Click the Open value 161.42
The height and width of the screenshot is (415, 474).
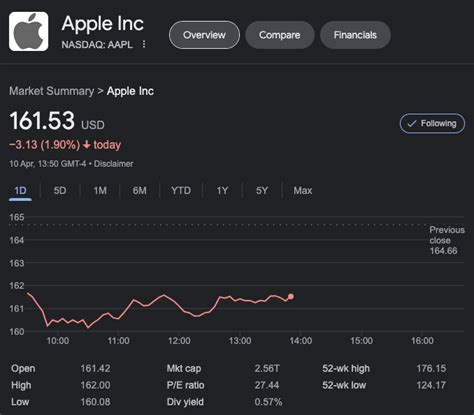pos(95,368)
